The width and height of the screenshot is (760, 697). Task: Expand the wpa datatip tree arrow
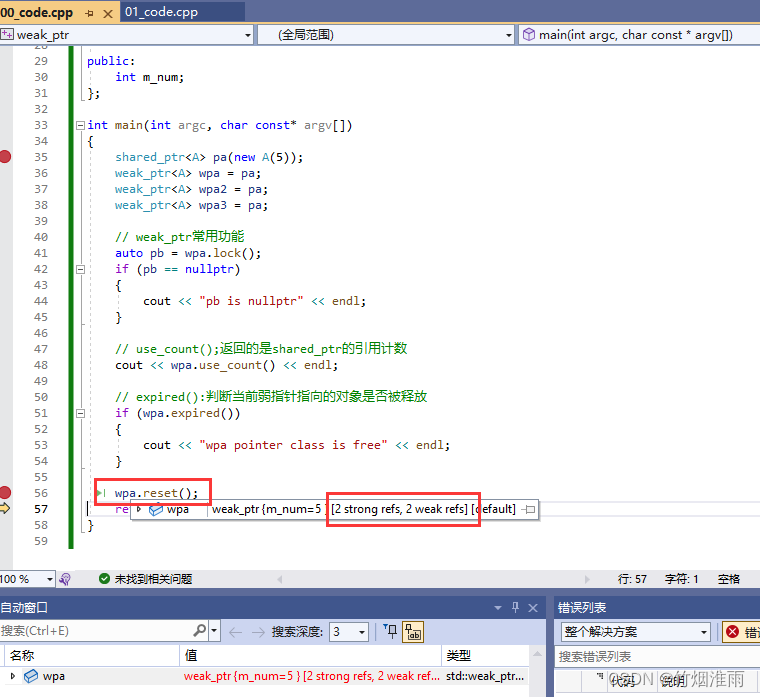point(139,509)
